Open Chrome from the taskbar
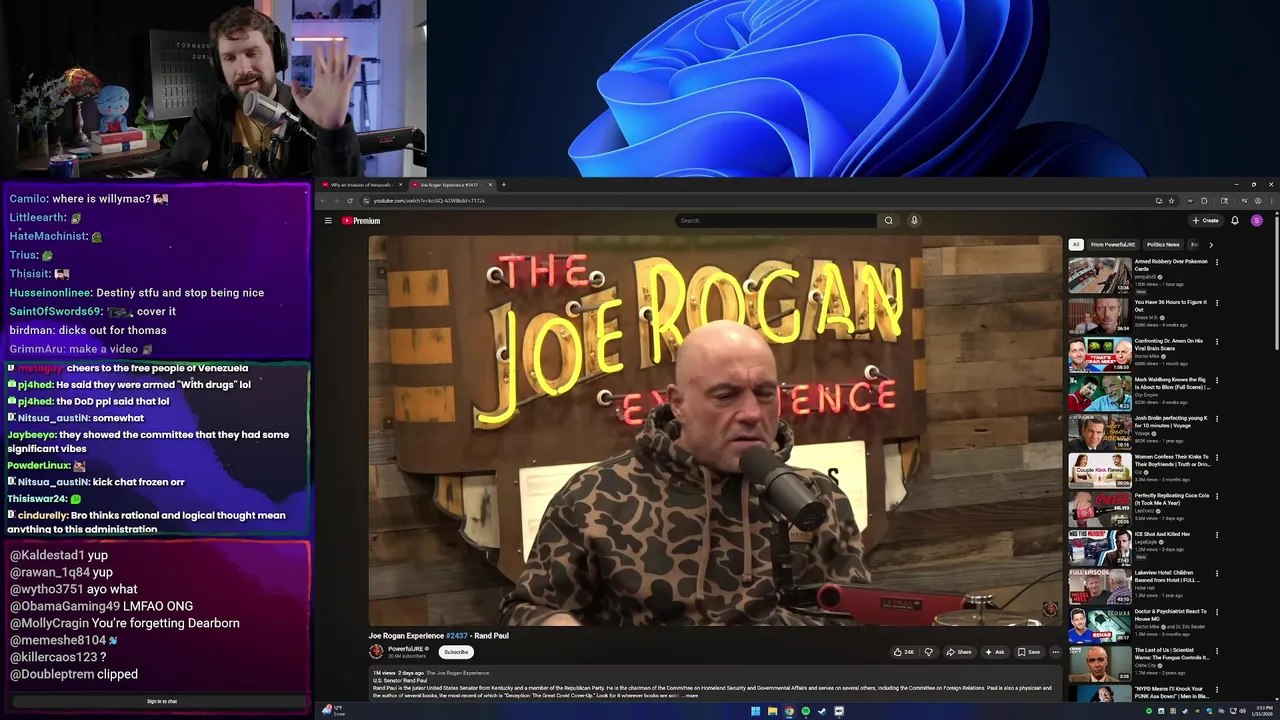 coord(789,711)
